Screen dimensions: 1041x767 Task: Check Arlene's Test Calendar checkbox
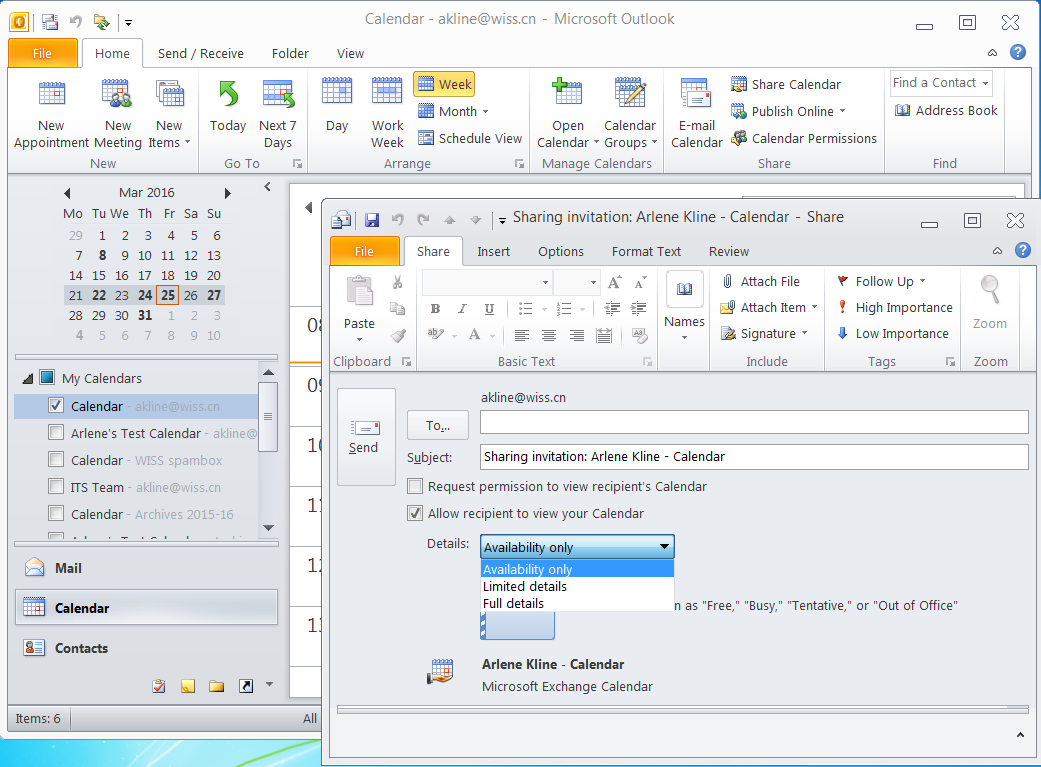[56, 433]
